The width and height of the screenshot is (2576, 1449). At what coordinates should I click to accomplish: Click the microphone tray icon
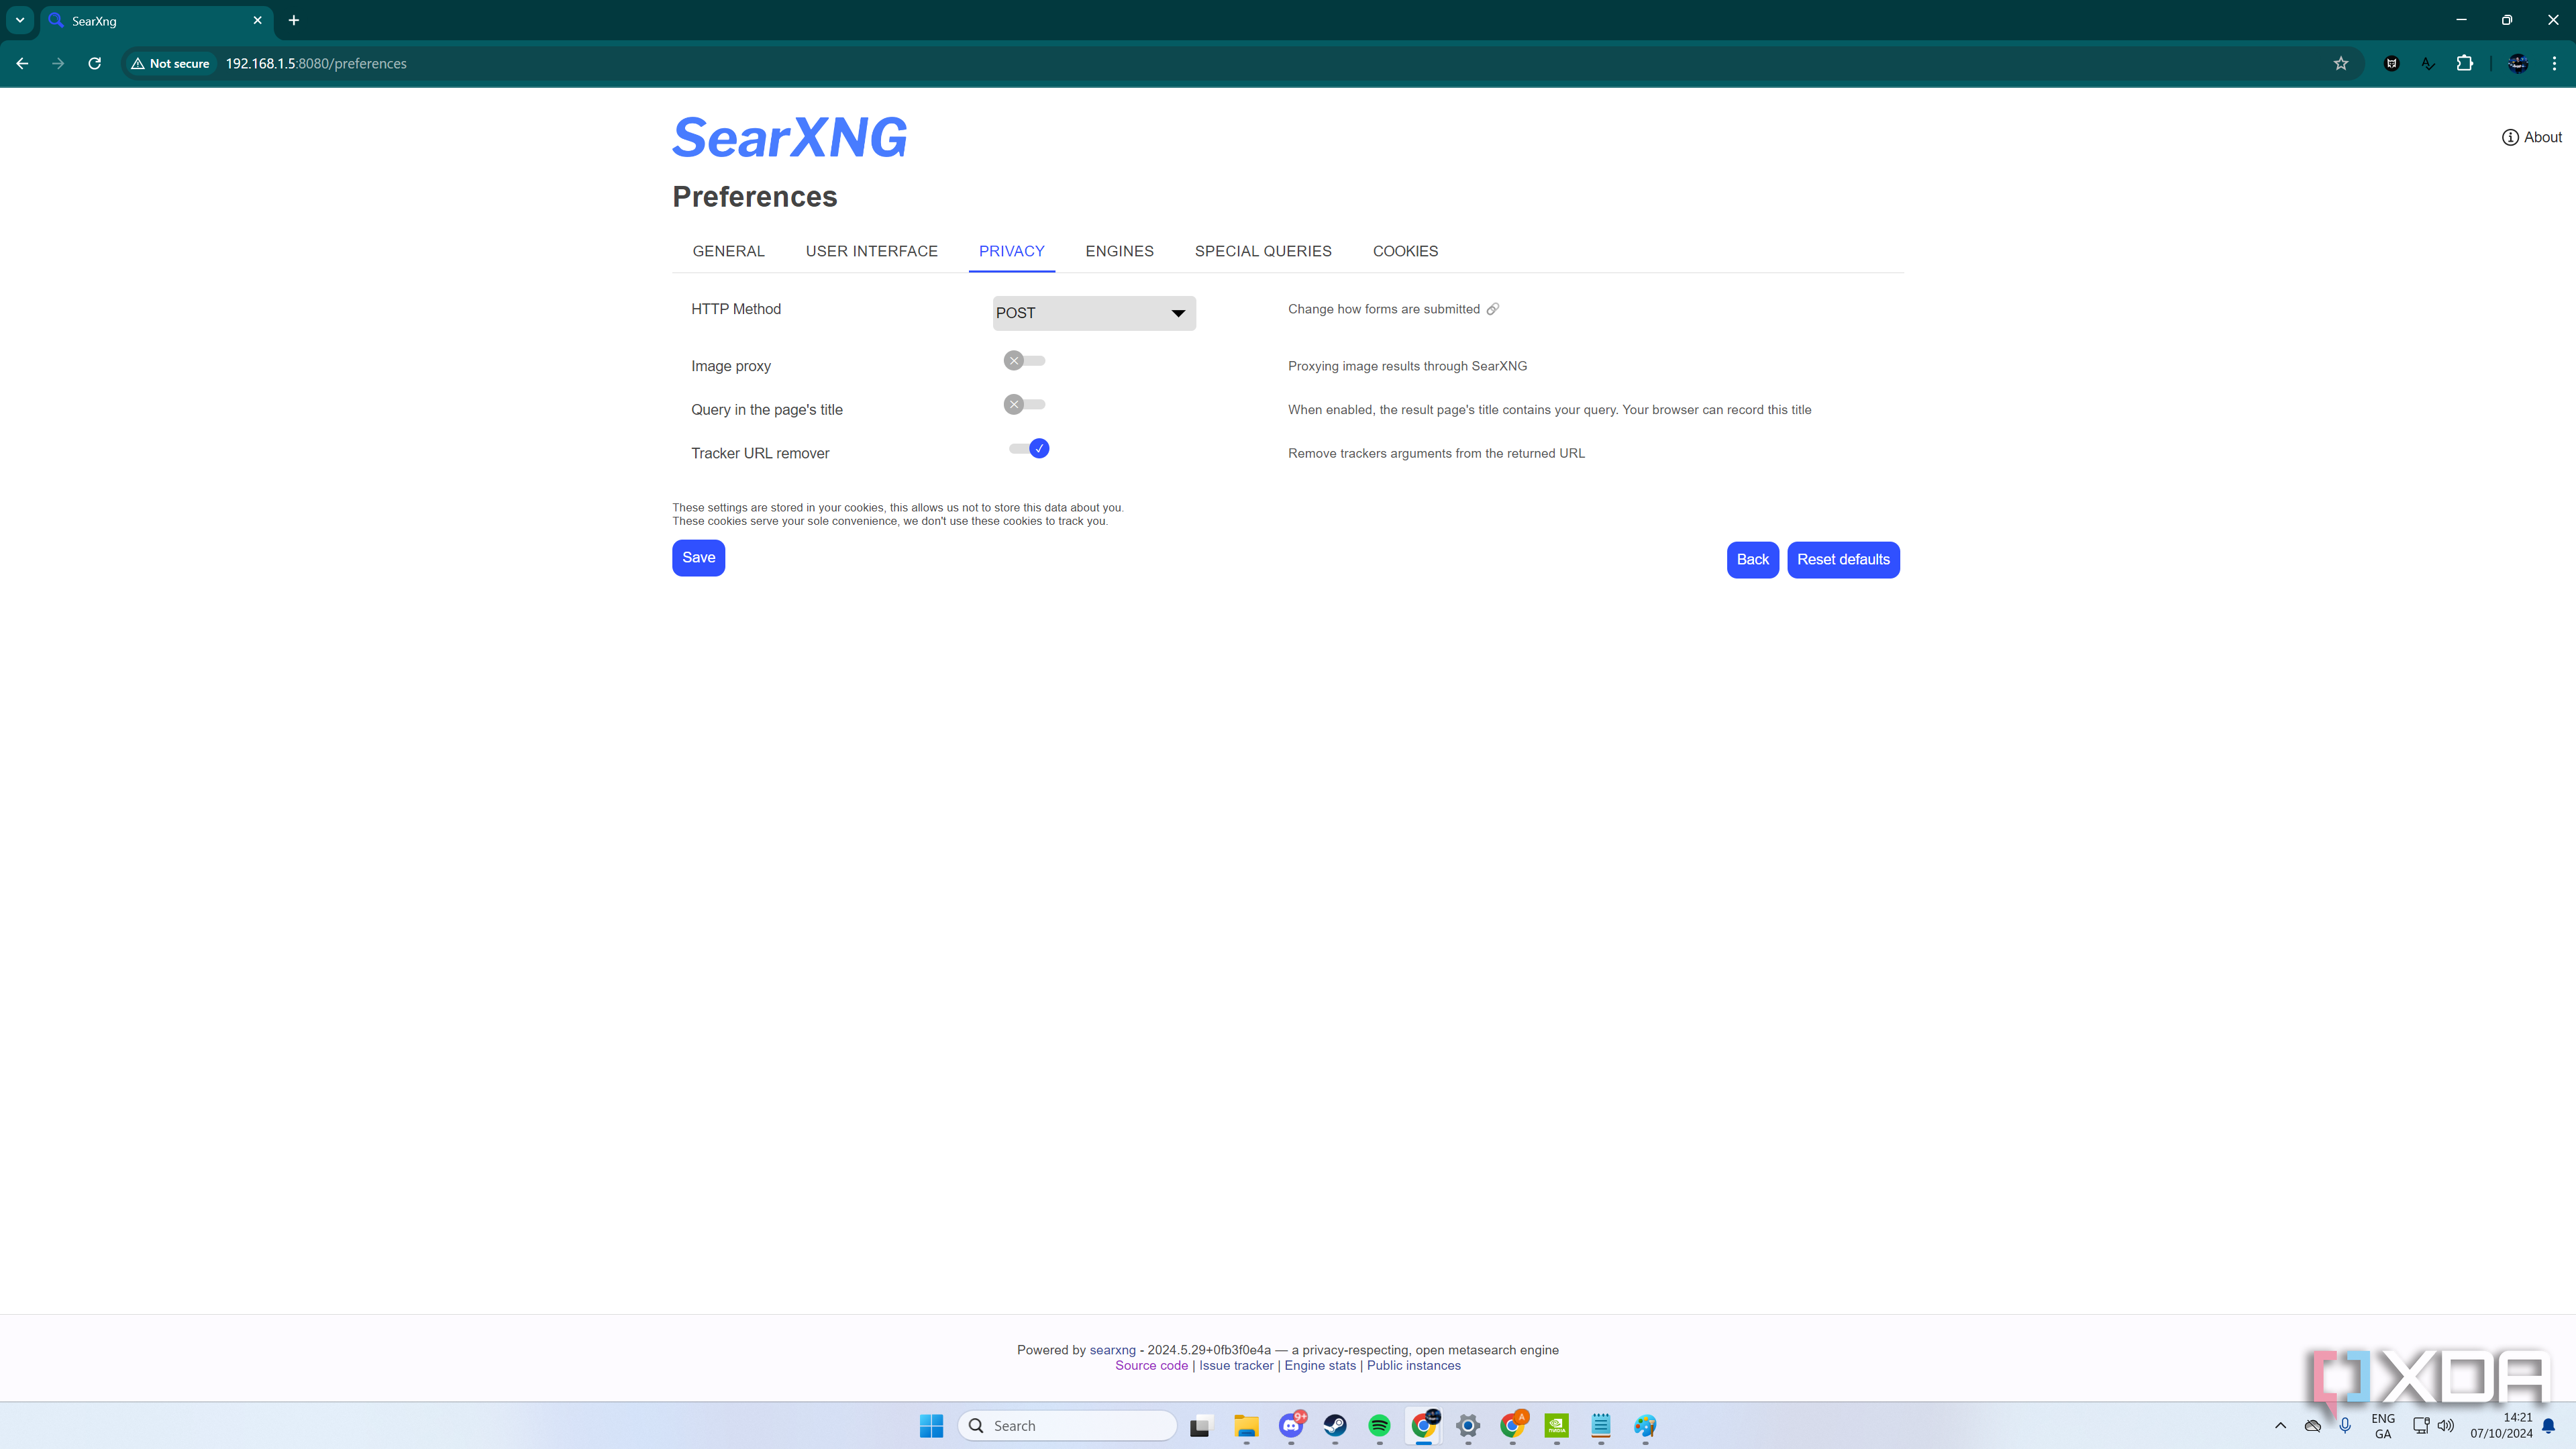(2345, 1426)
